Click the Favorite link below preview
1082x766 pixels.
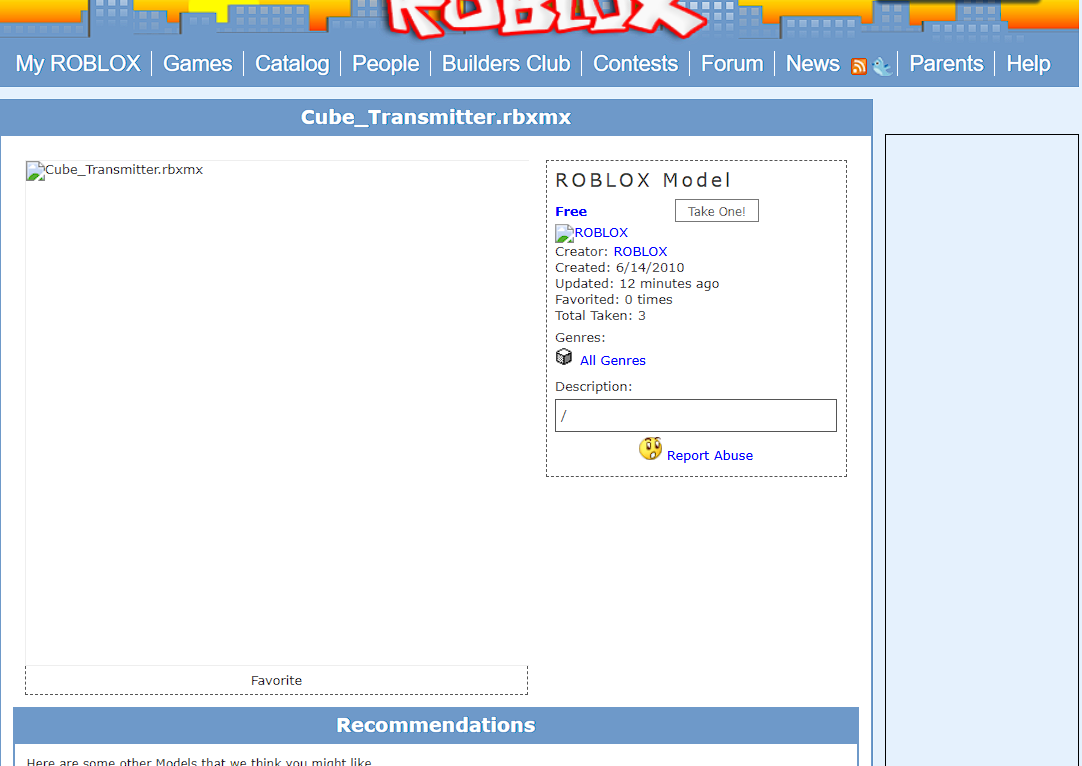pos(276,680)
